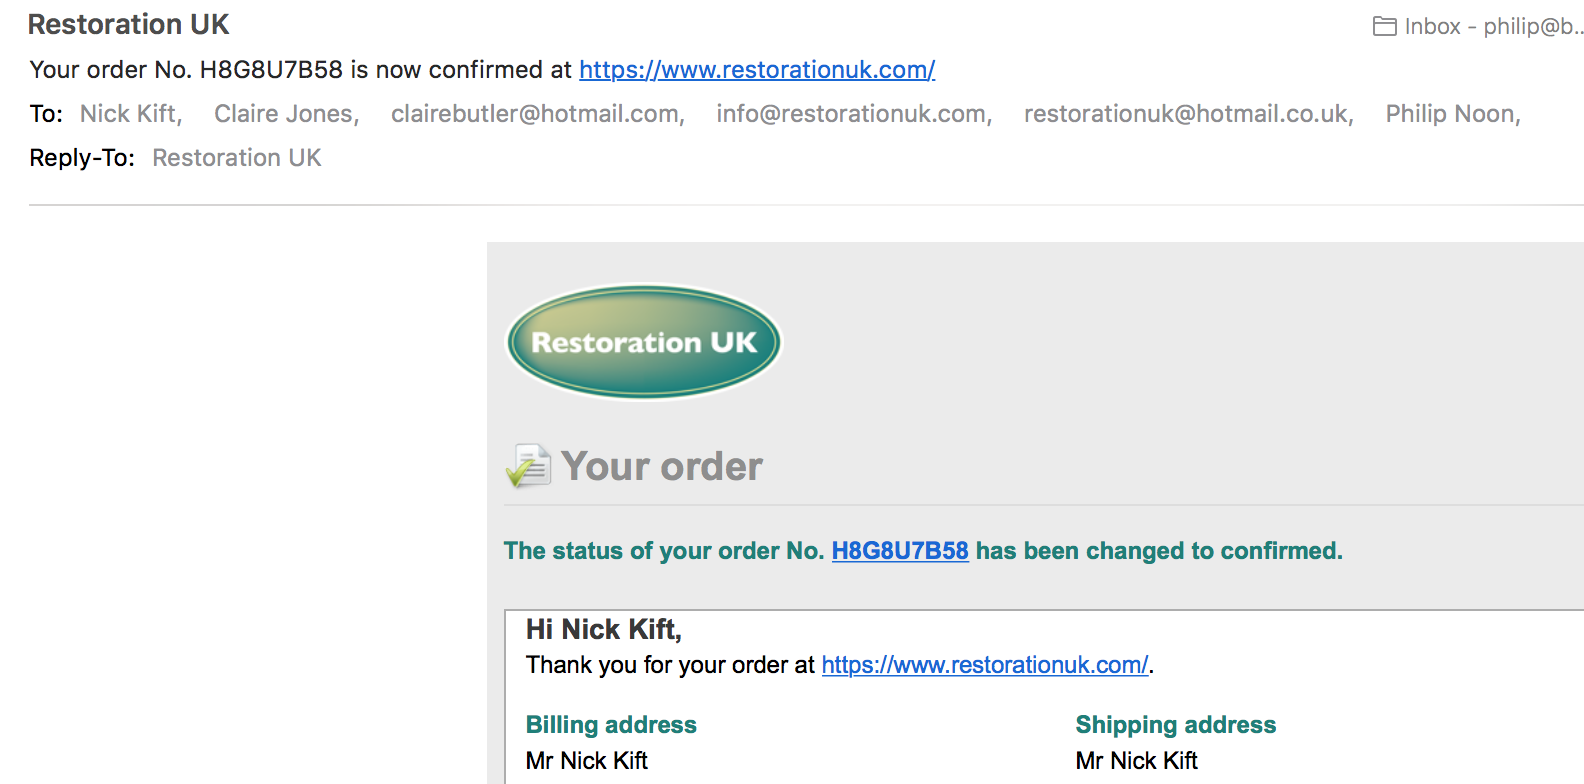The image size is (1584, 784).
Task: Click recipient restorationuk@hotmail.co.uk
Action: [x=1186, y=114]
